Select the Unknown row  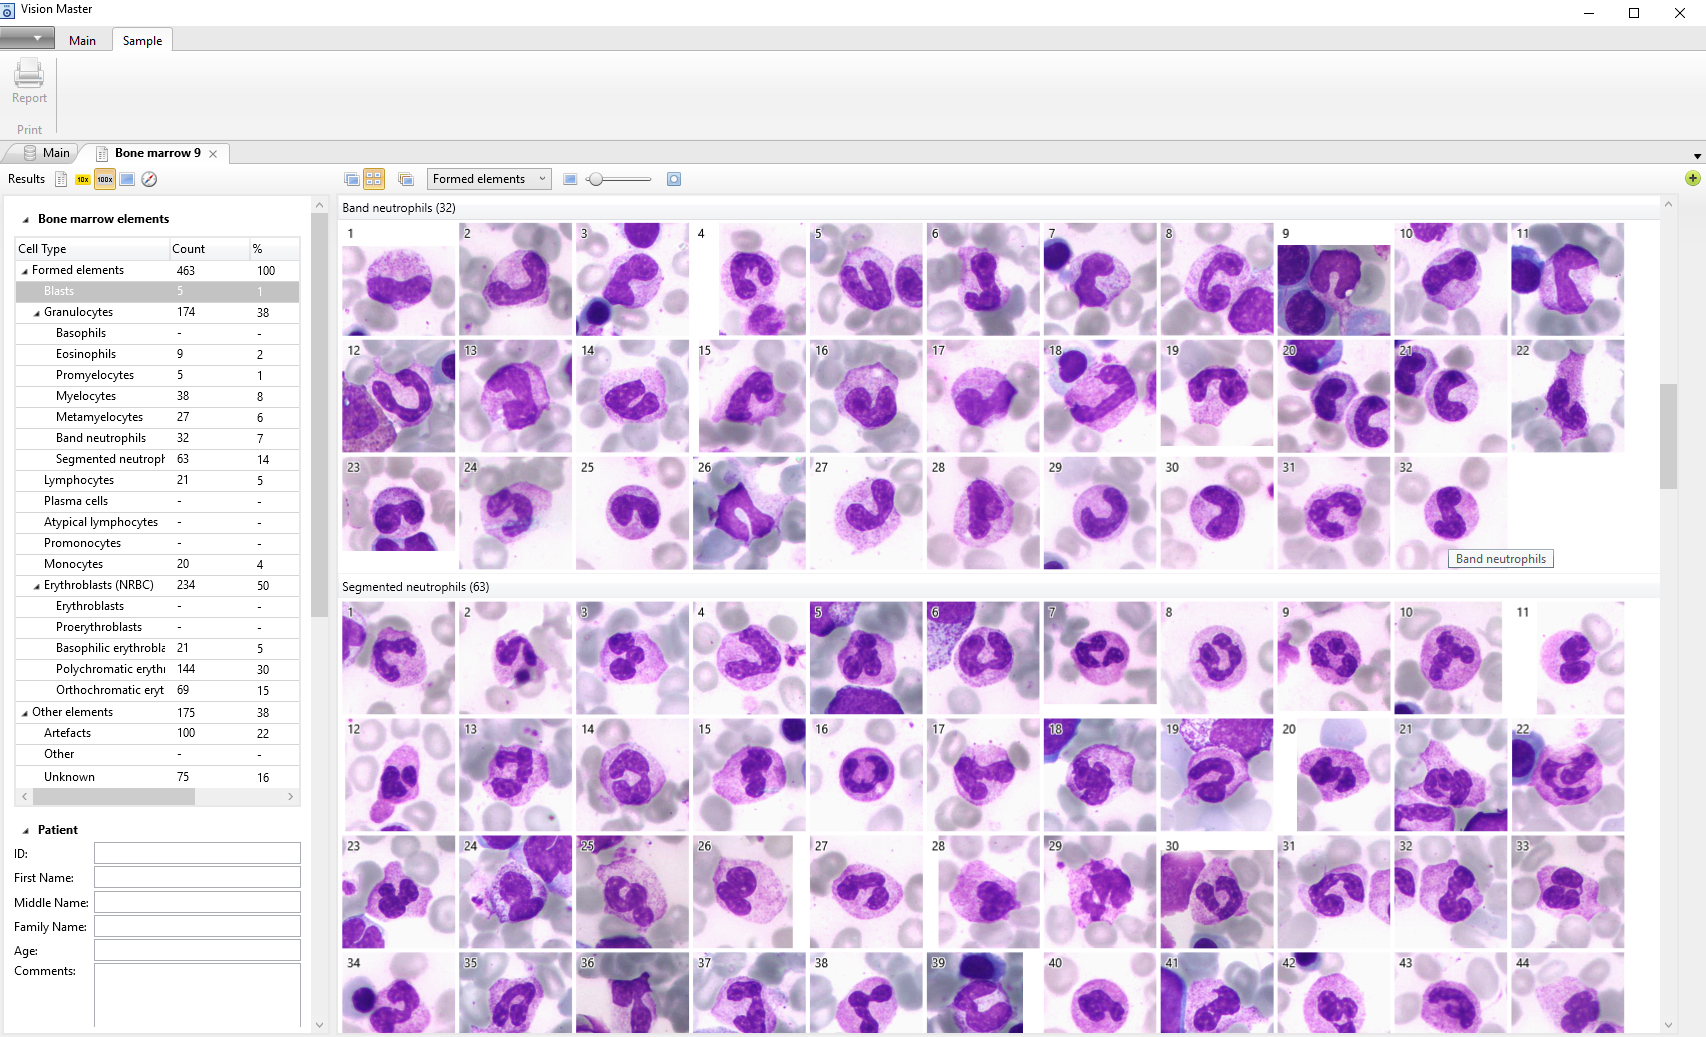[157, 777]
